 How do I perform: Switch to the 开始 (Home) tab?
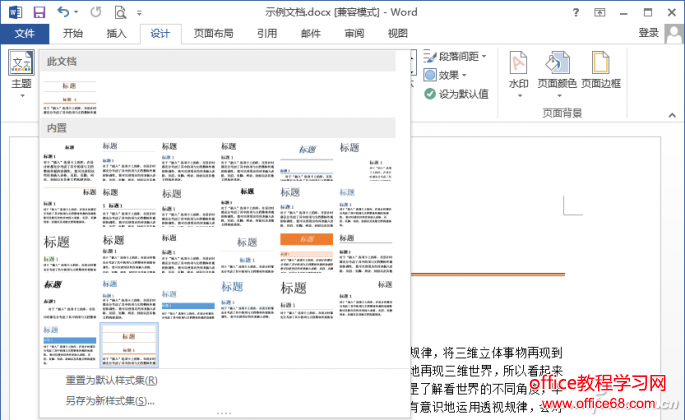click(x=73, y=33)
